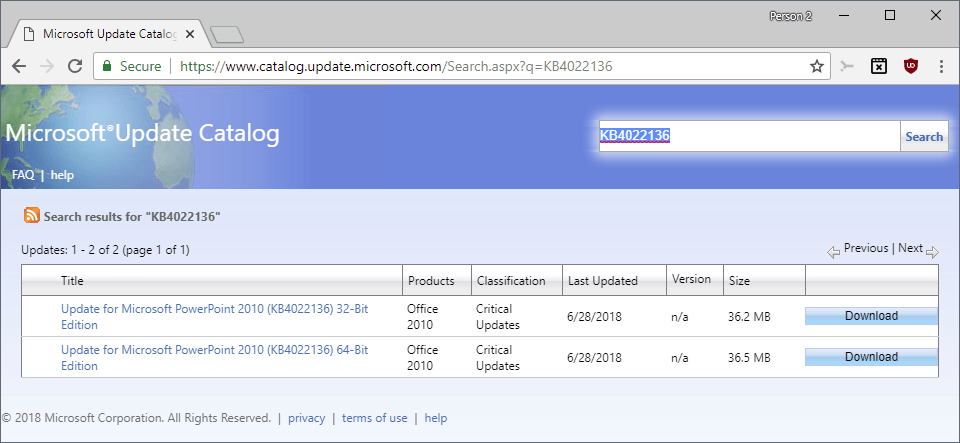
Task: Click the 'Updates: 1 - 2 of 2' count text
Action: (x=105, y=250)
